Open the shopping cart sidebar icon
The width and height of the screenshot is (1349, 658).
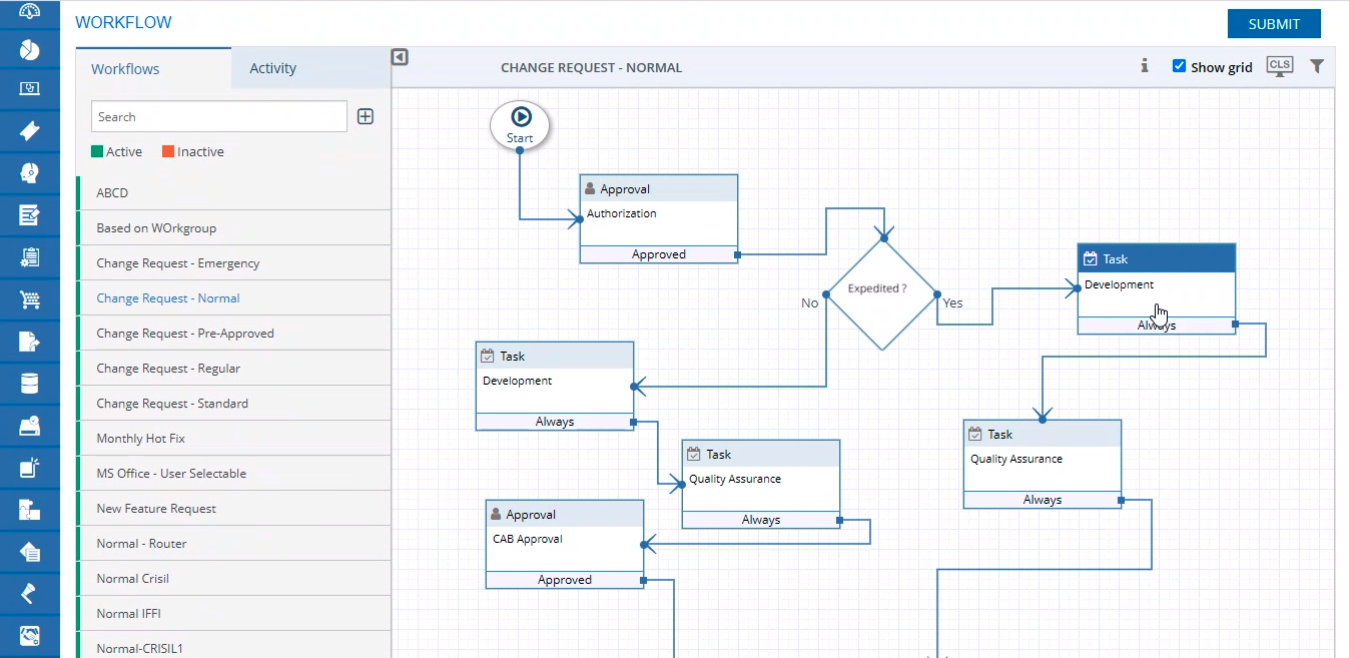(29, 300)
